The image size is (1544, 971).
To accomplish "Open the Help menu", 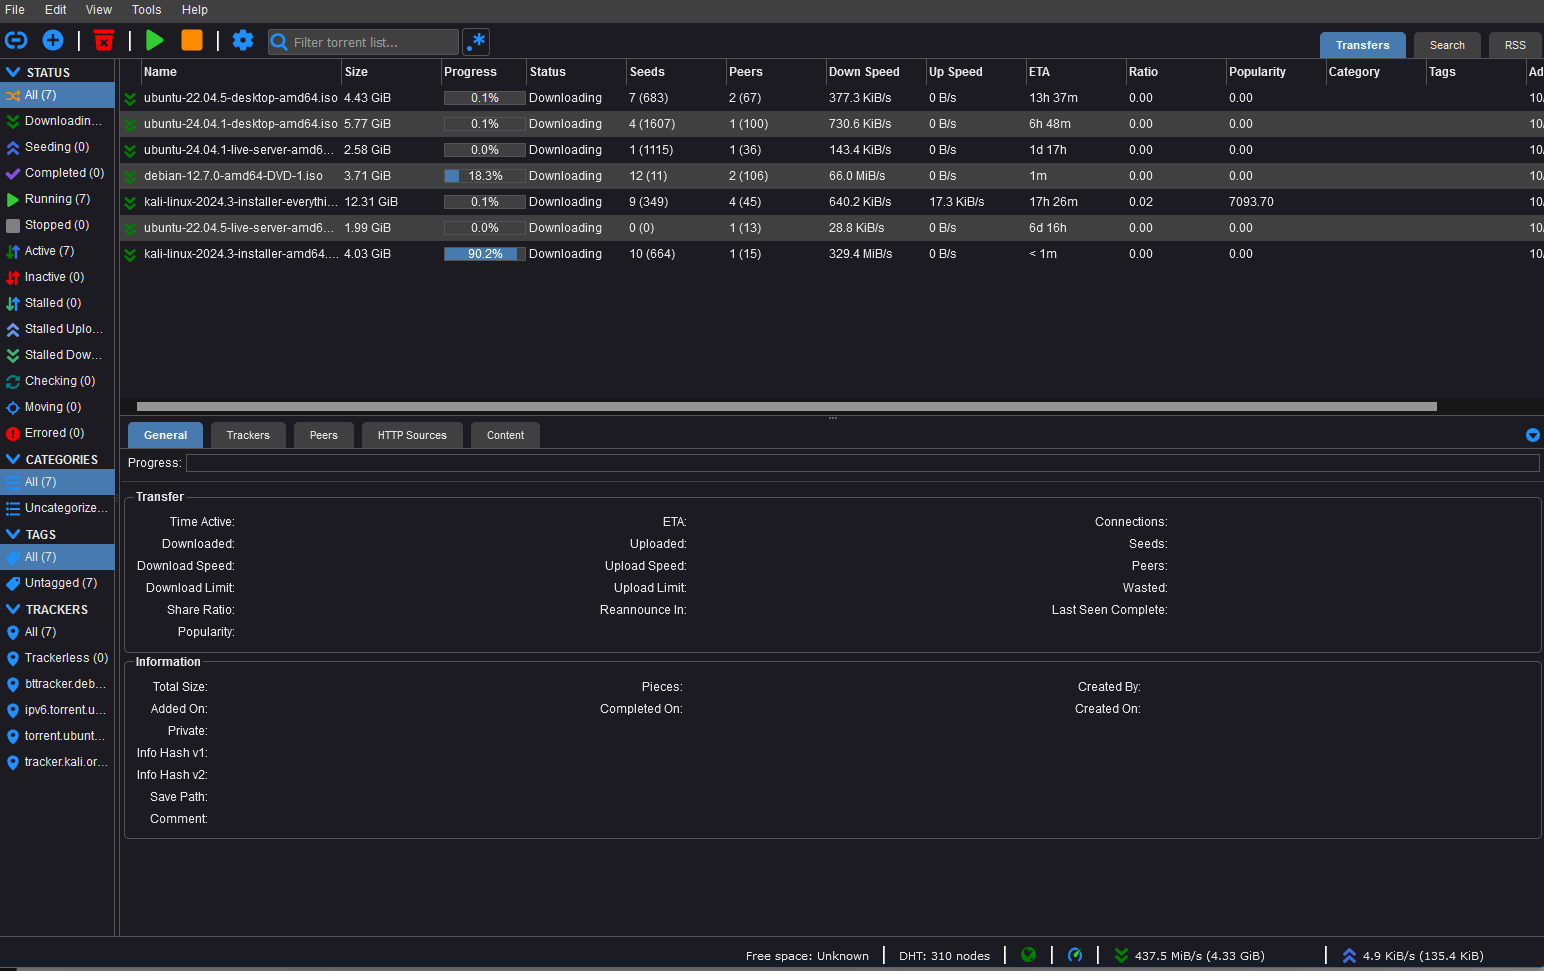I will (x=195, y=10).
